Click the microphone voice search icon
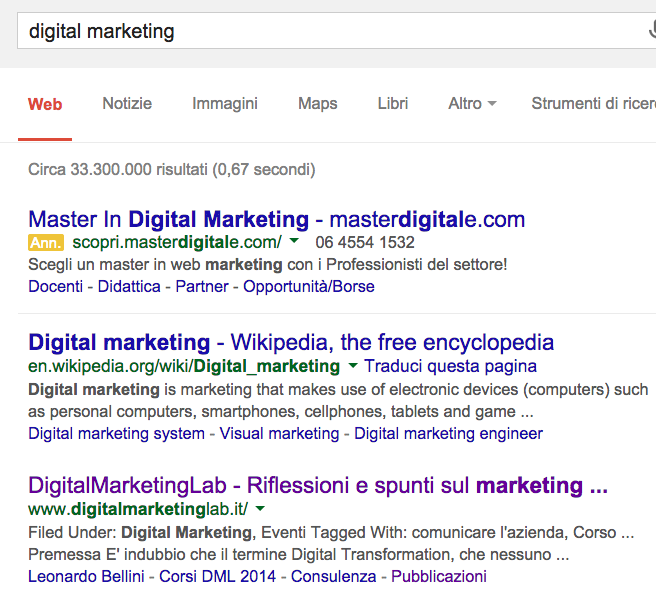Viewport: 656px width, 591px height. coord(652,30)
